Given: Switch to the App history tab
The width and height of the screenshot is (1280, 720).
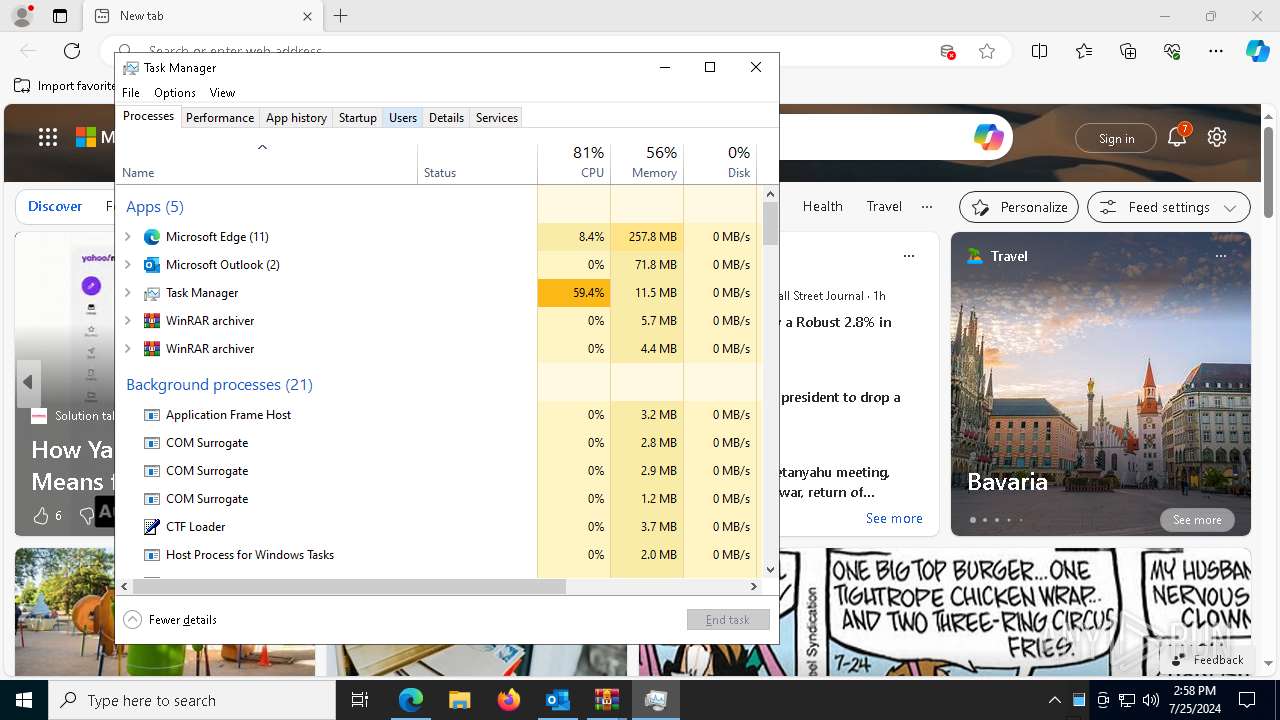Looking at the screenshot, I should tap(296, 118).
